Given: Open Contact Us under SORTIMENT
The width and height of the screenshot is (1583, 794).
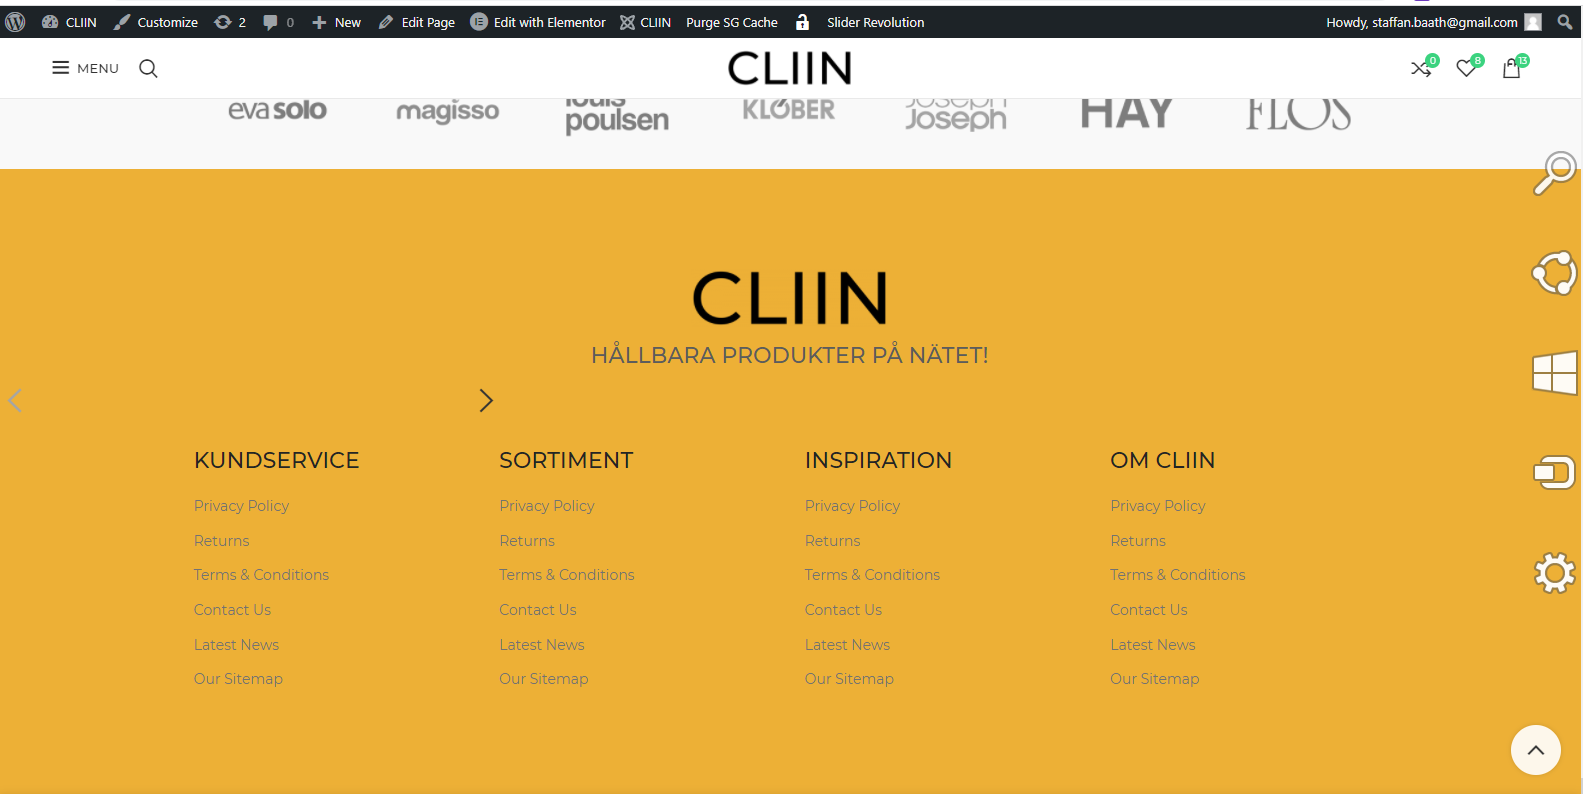Looking at the screenshot, I should (x=538, y=610).
